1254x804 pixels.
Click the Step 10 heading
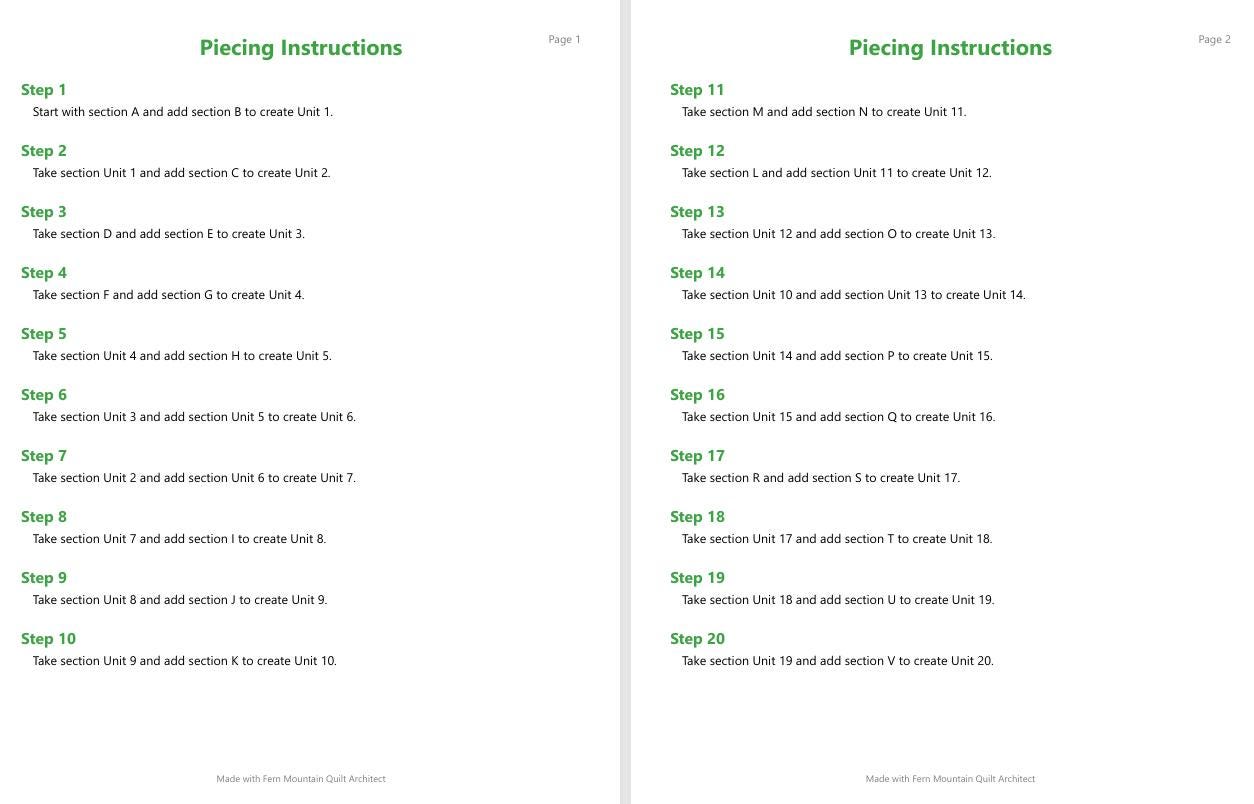pyautogui.click(x=48, y=639)
